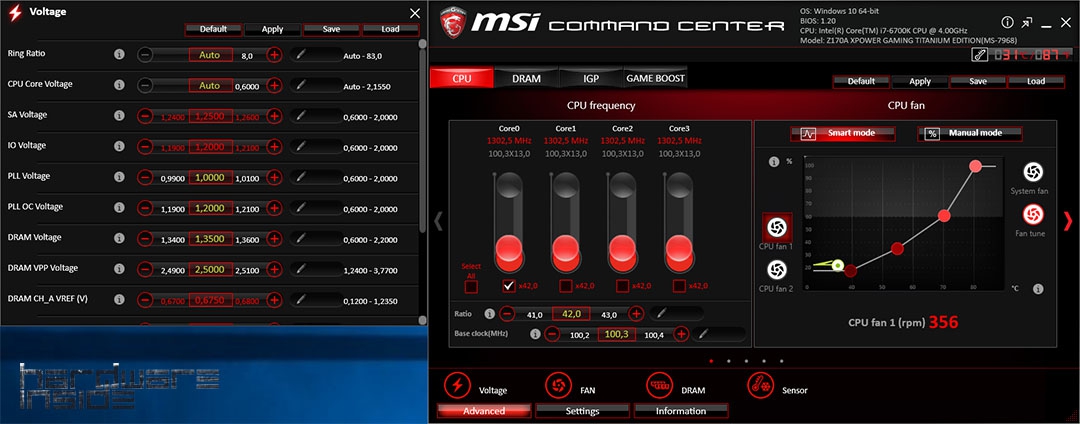The image size is (1080, 424).
Task: Start Fan tune icon
Action: pos(1032,215)
